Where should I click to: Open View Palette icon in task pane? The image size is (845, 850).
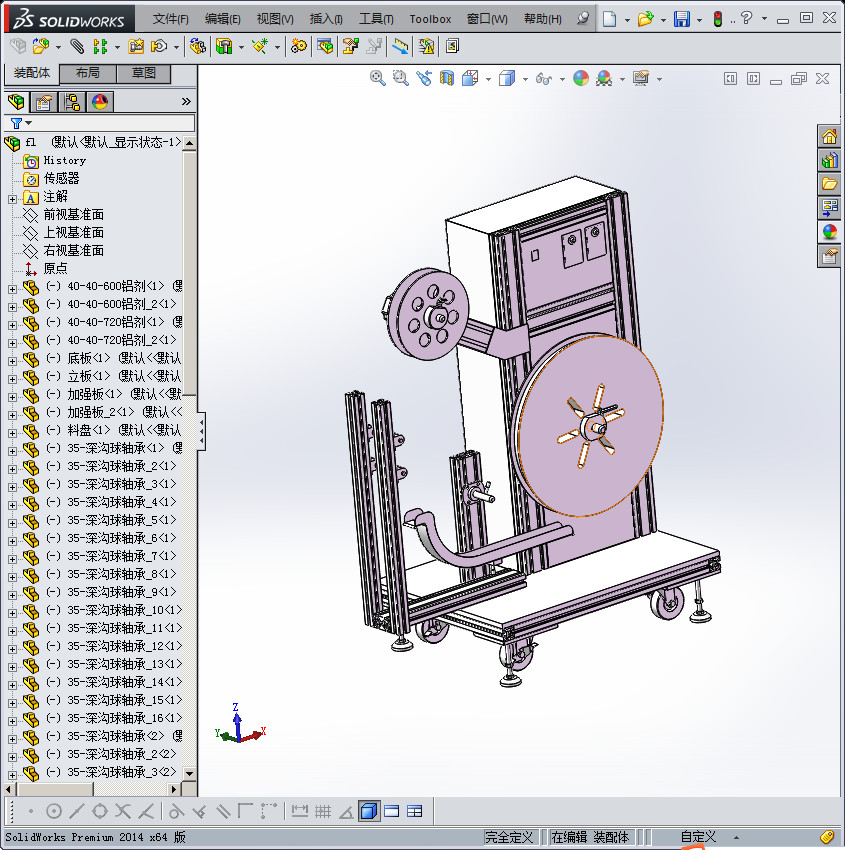coord(829,208)
